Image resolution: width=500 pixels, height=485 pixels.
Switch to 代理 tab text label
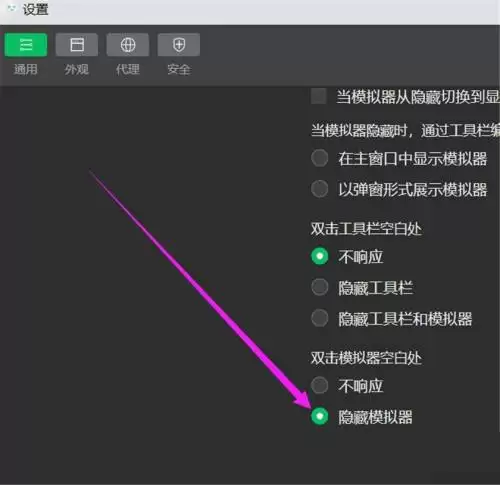128,69
